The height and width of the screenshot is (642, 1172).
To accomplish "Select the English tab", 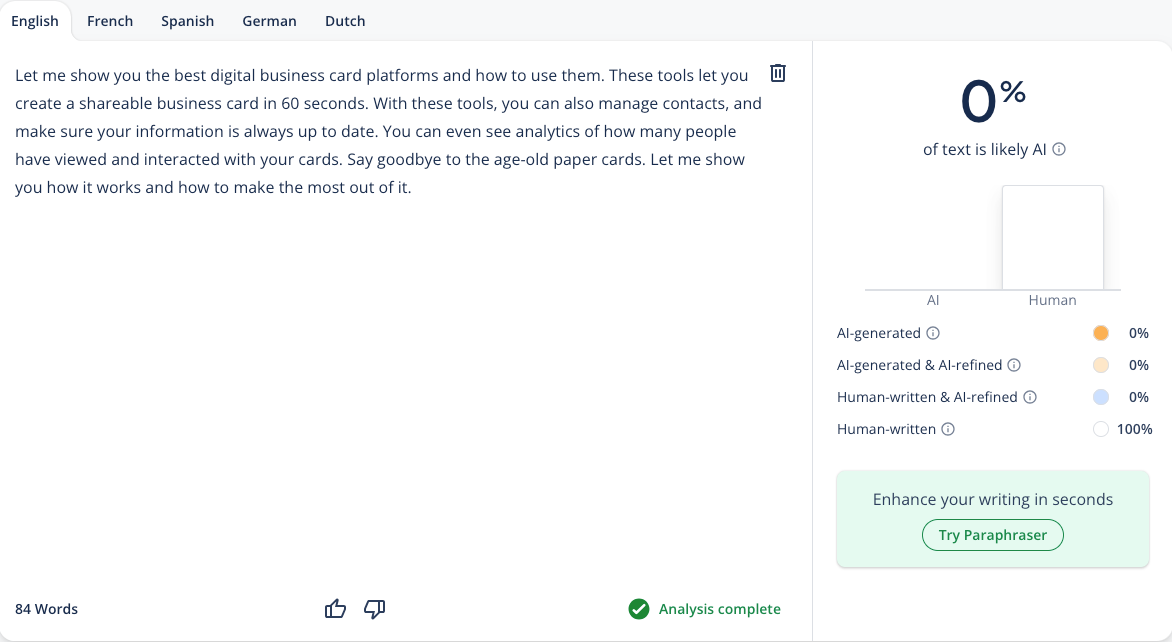I will click(34, 21).
